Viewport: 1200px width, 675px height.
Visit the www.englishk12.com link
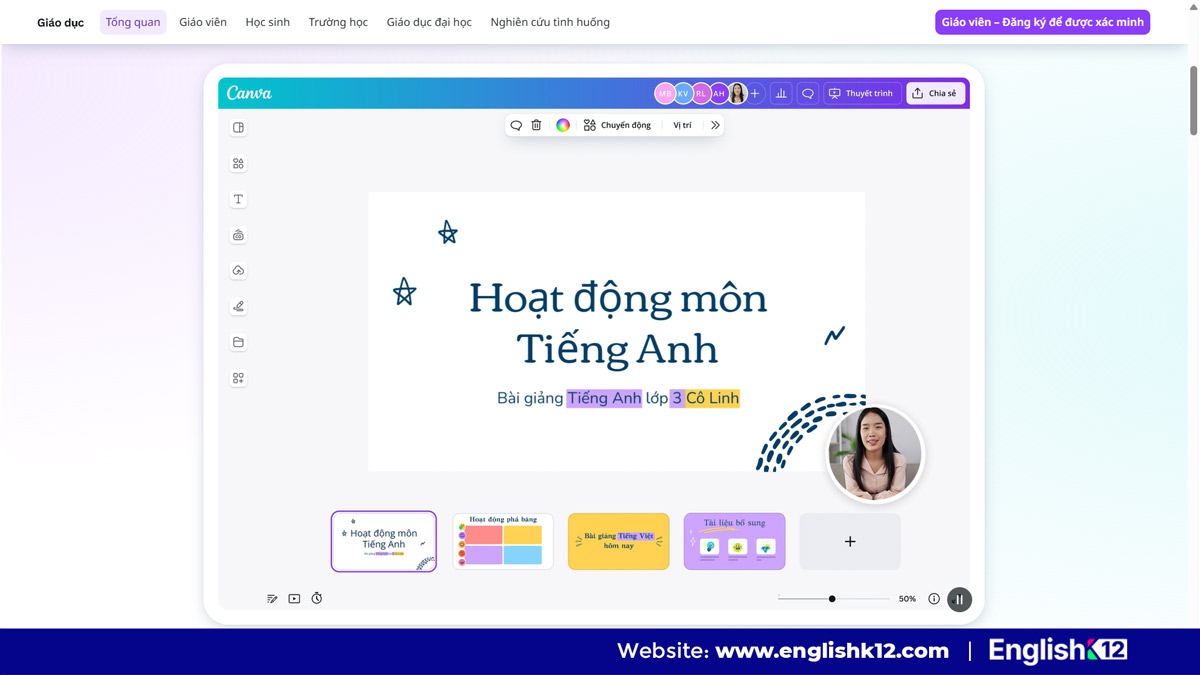[x=832, y=650]
